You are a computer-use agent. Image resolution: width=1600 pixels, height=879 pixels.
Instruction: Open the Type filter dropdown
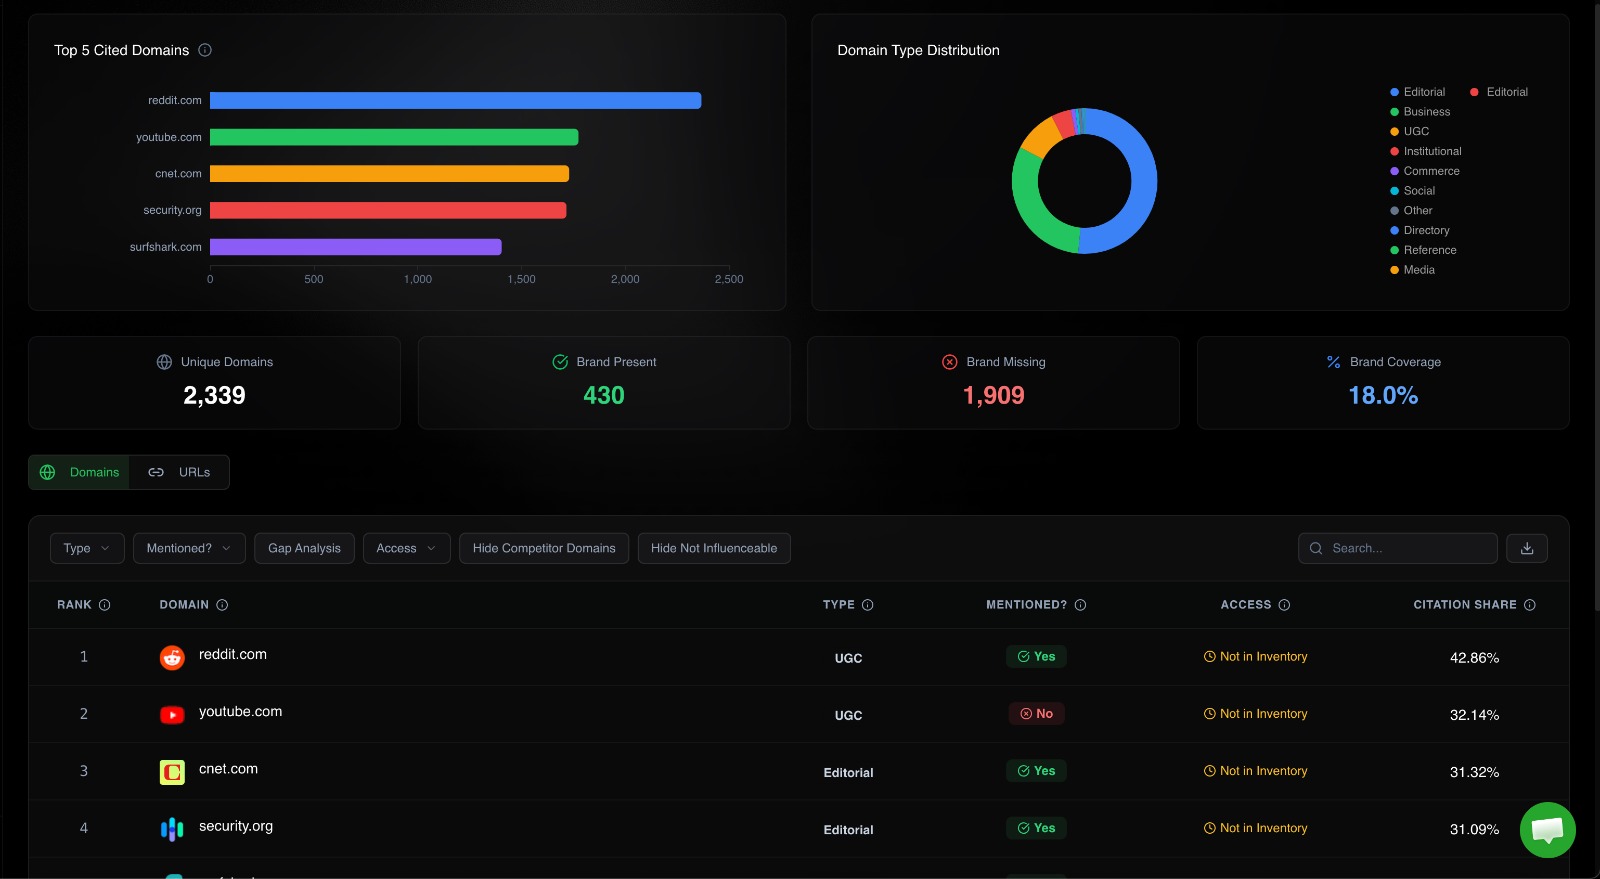(x=87, y=548)
